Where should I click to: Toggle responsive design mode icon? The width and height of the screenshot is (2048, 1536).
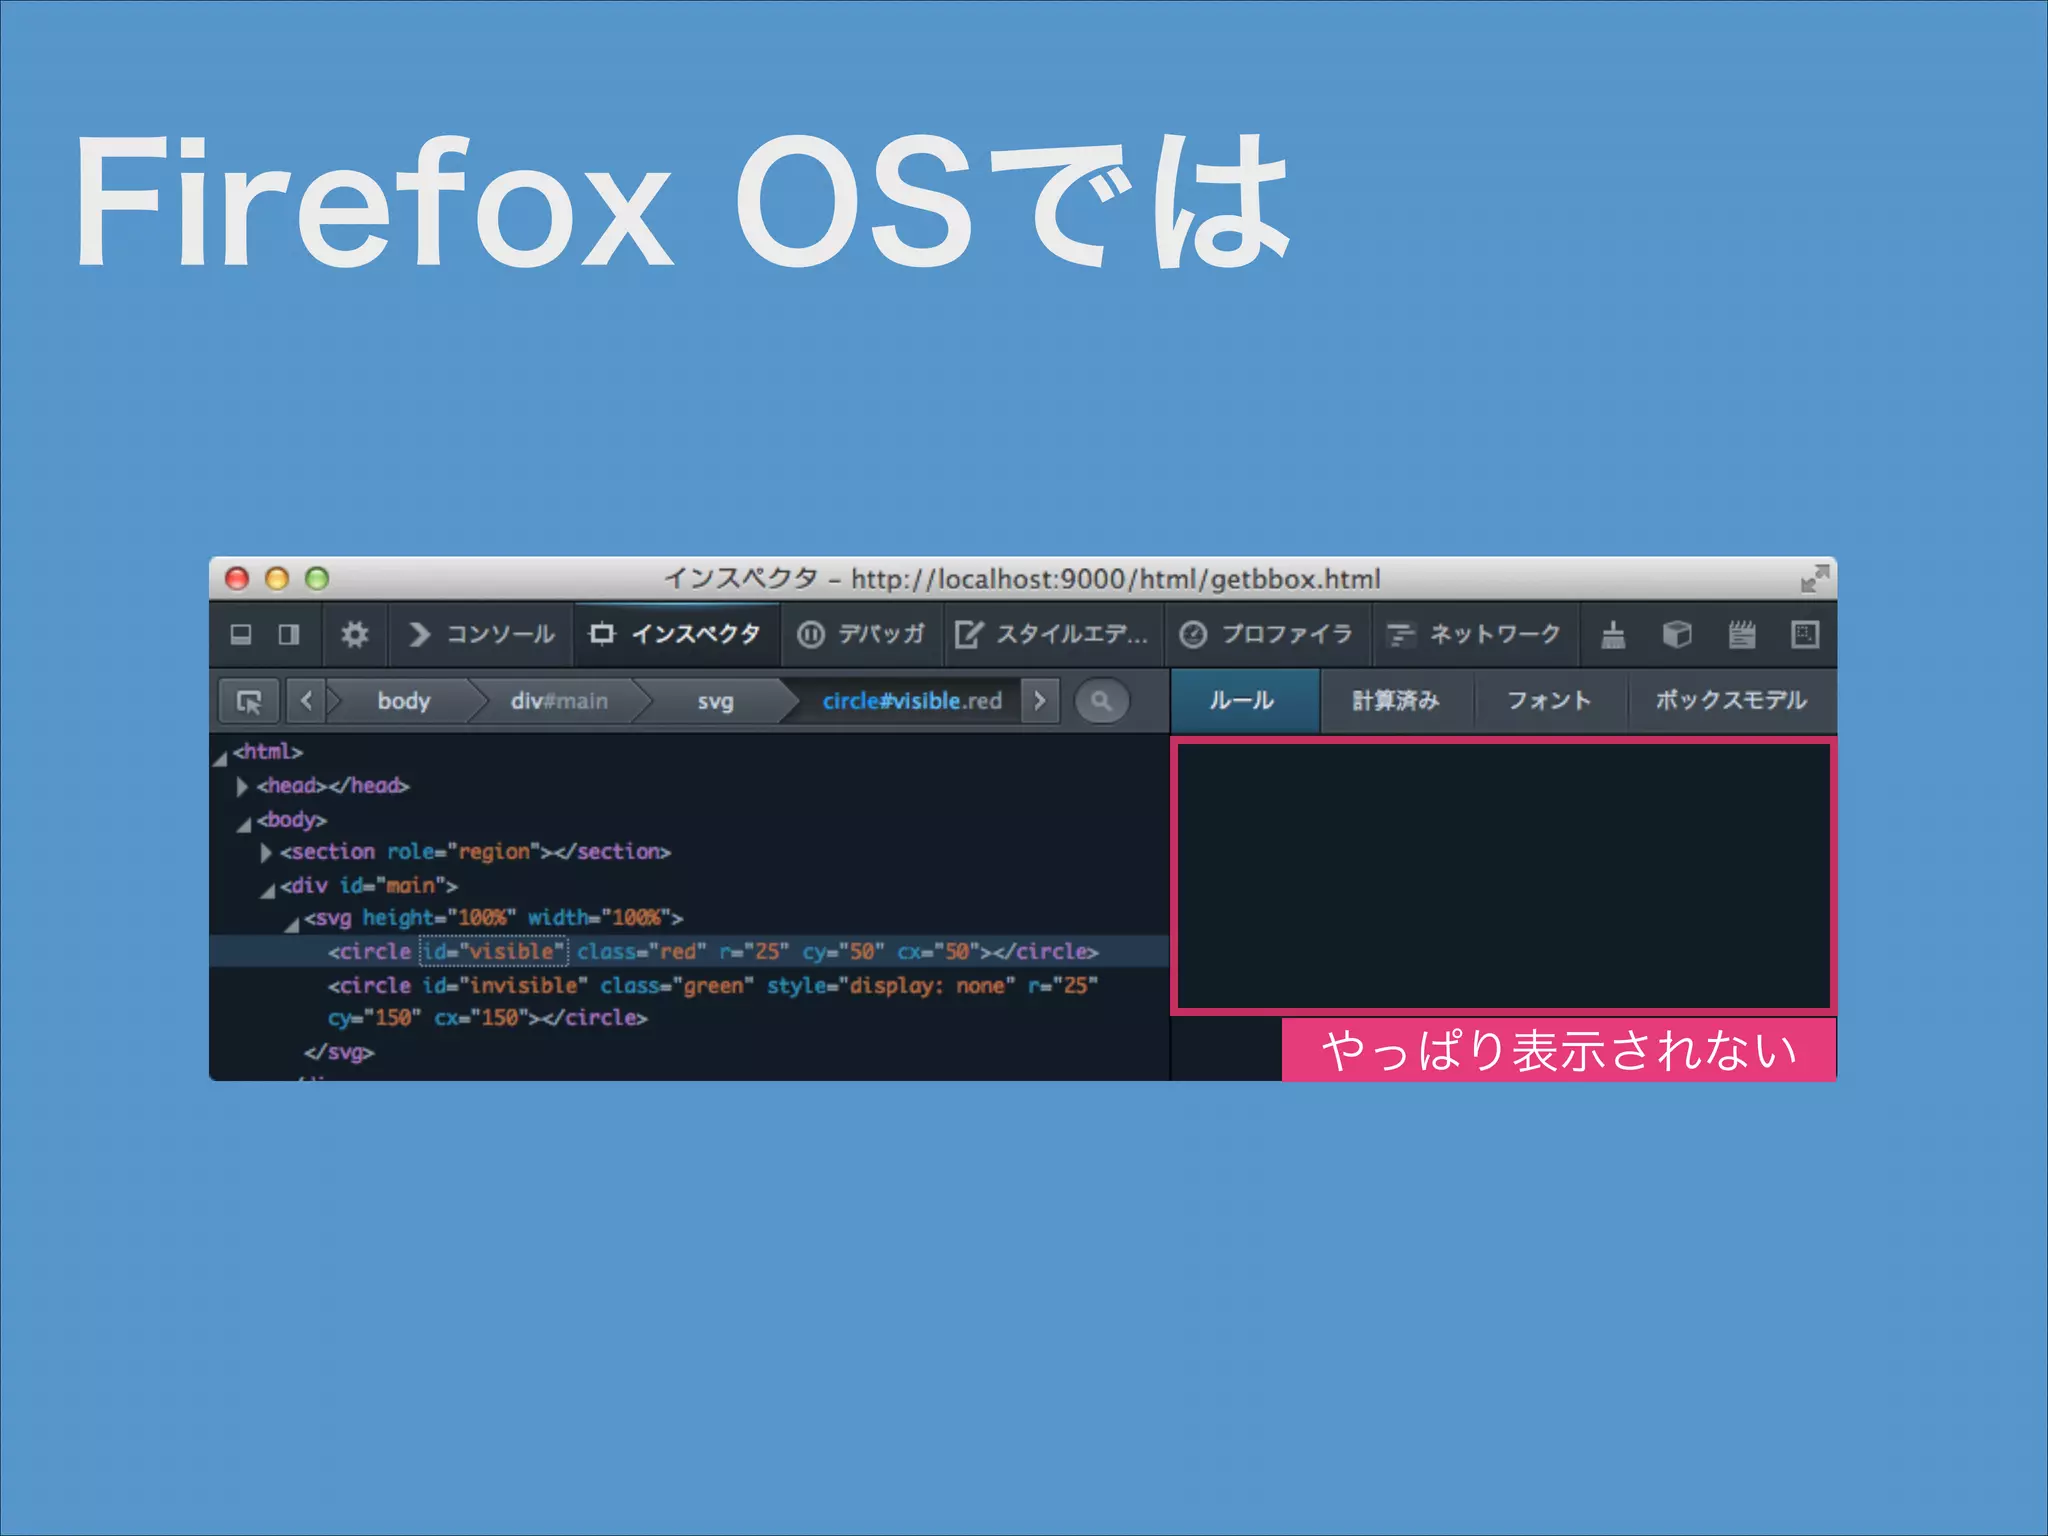1805,635
